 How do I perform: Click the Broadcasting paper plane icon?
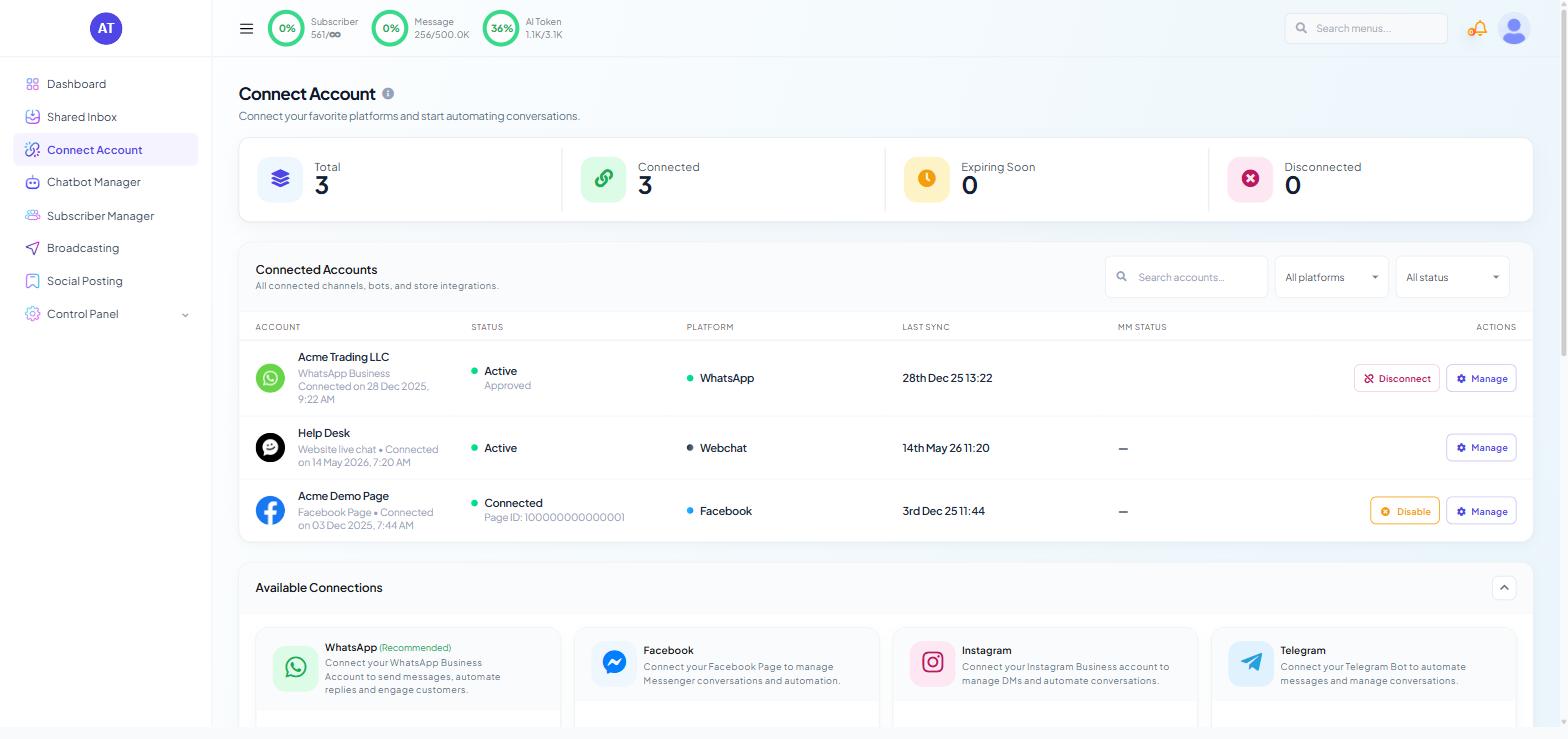pos(32,248)
